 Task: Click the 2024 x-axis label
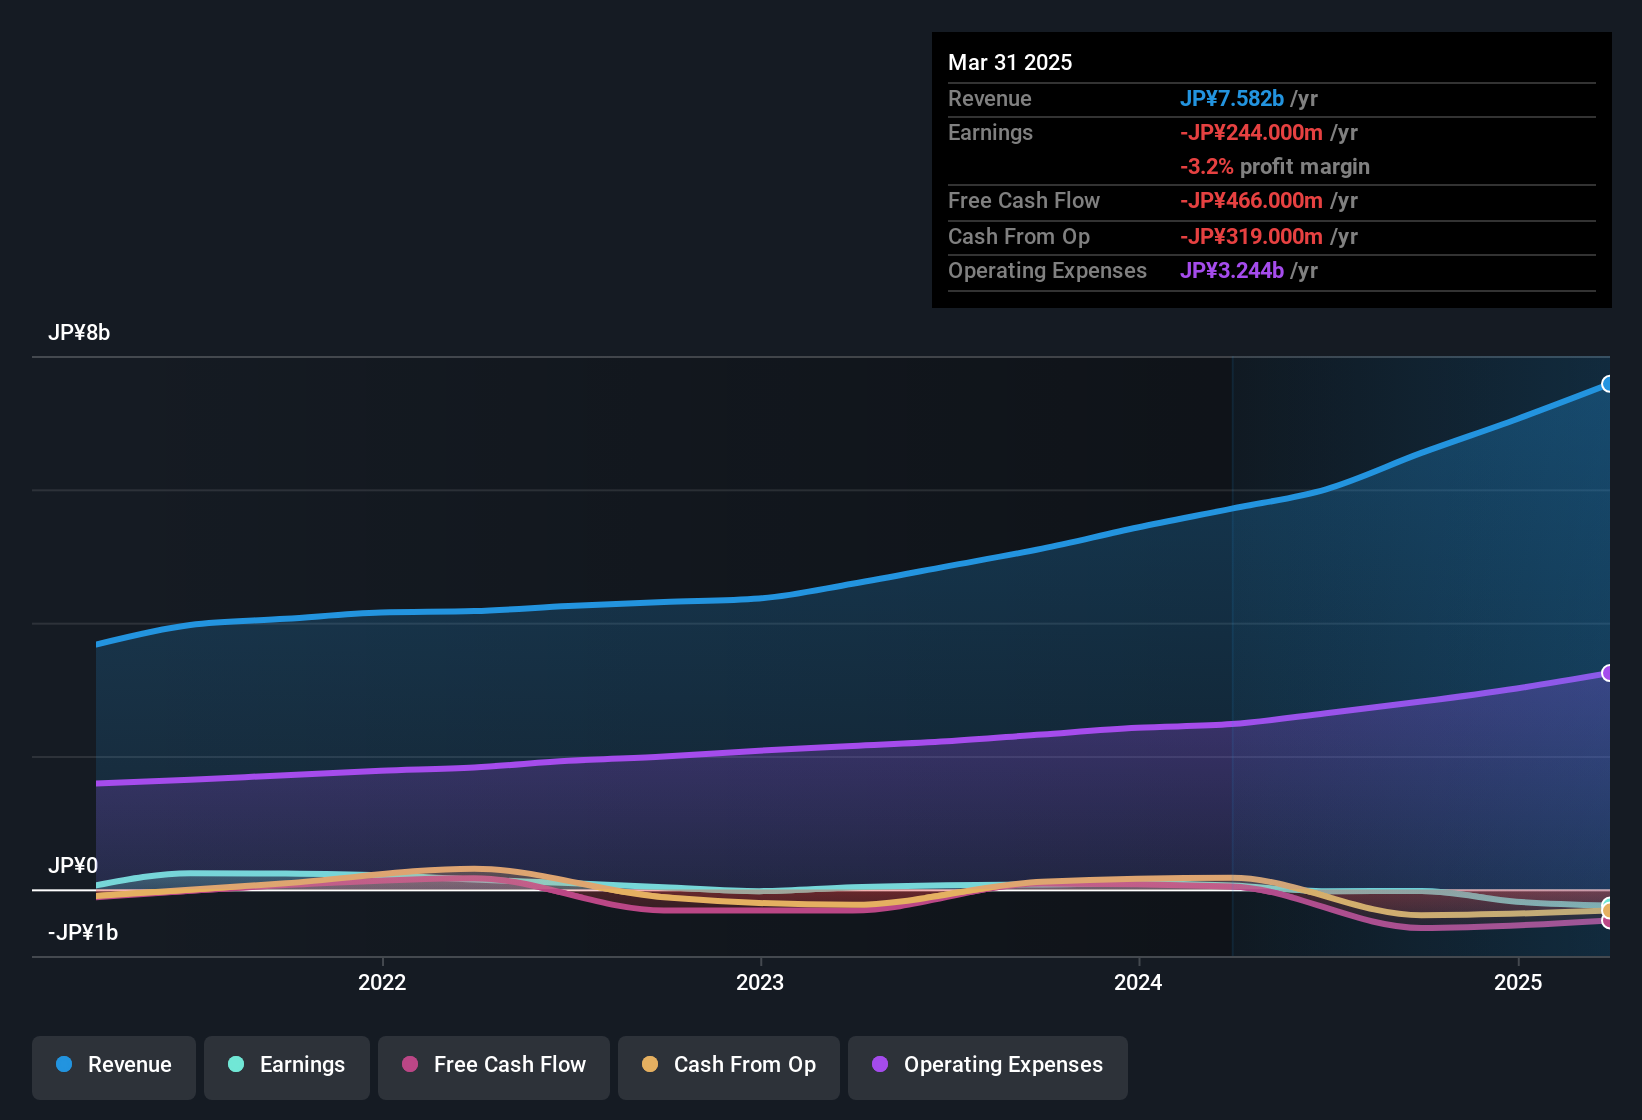click(1138, 982)
